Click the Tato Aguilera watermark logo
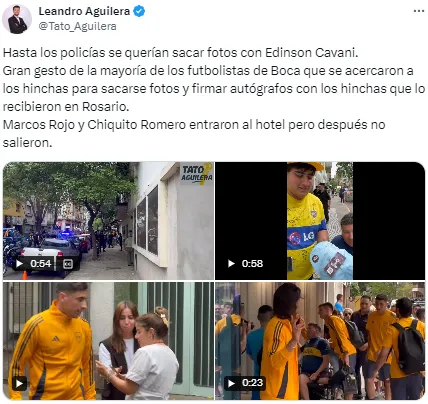The image size is (428, 404). tap(196, 174)
